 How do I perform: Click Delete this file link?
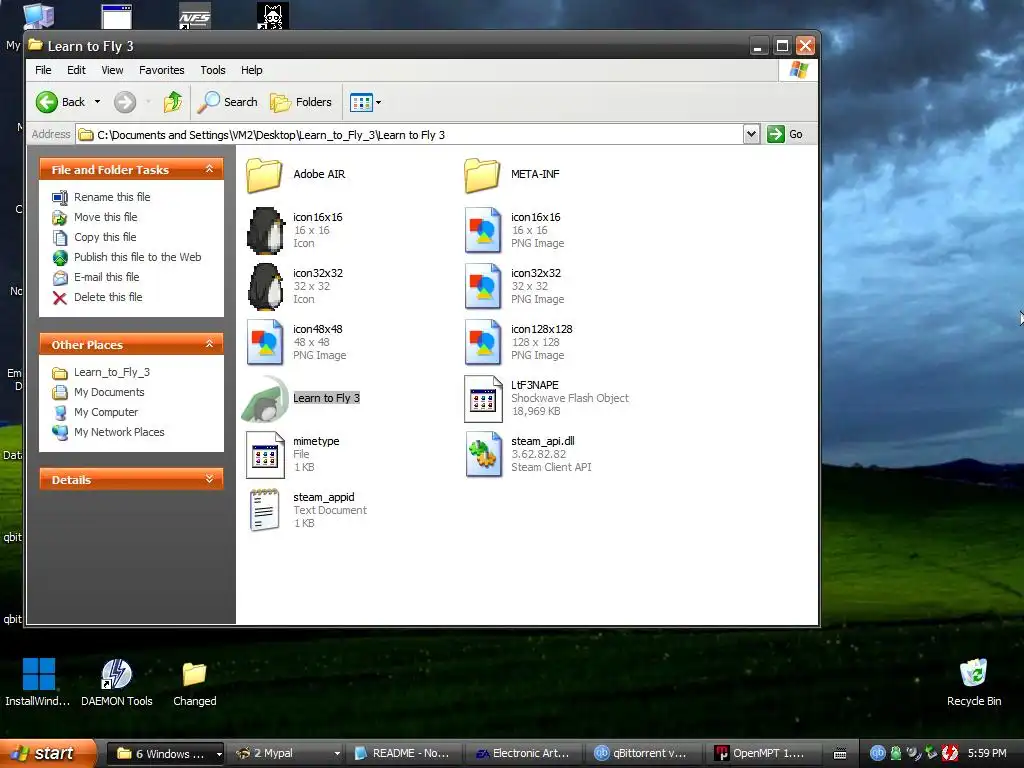point(108,296)
